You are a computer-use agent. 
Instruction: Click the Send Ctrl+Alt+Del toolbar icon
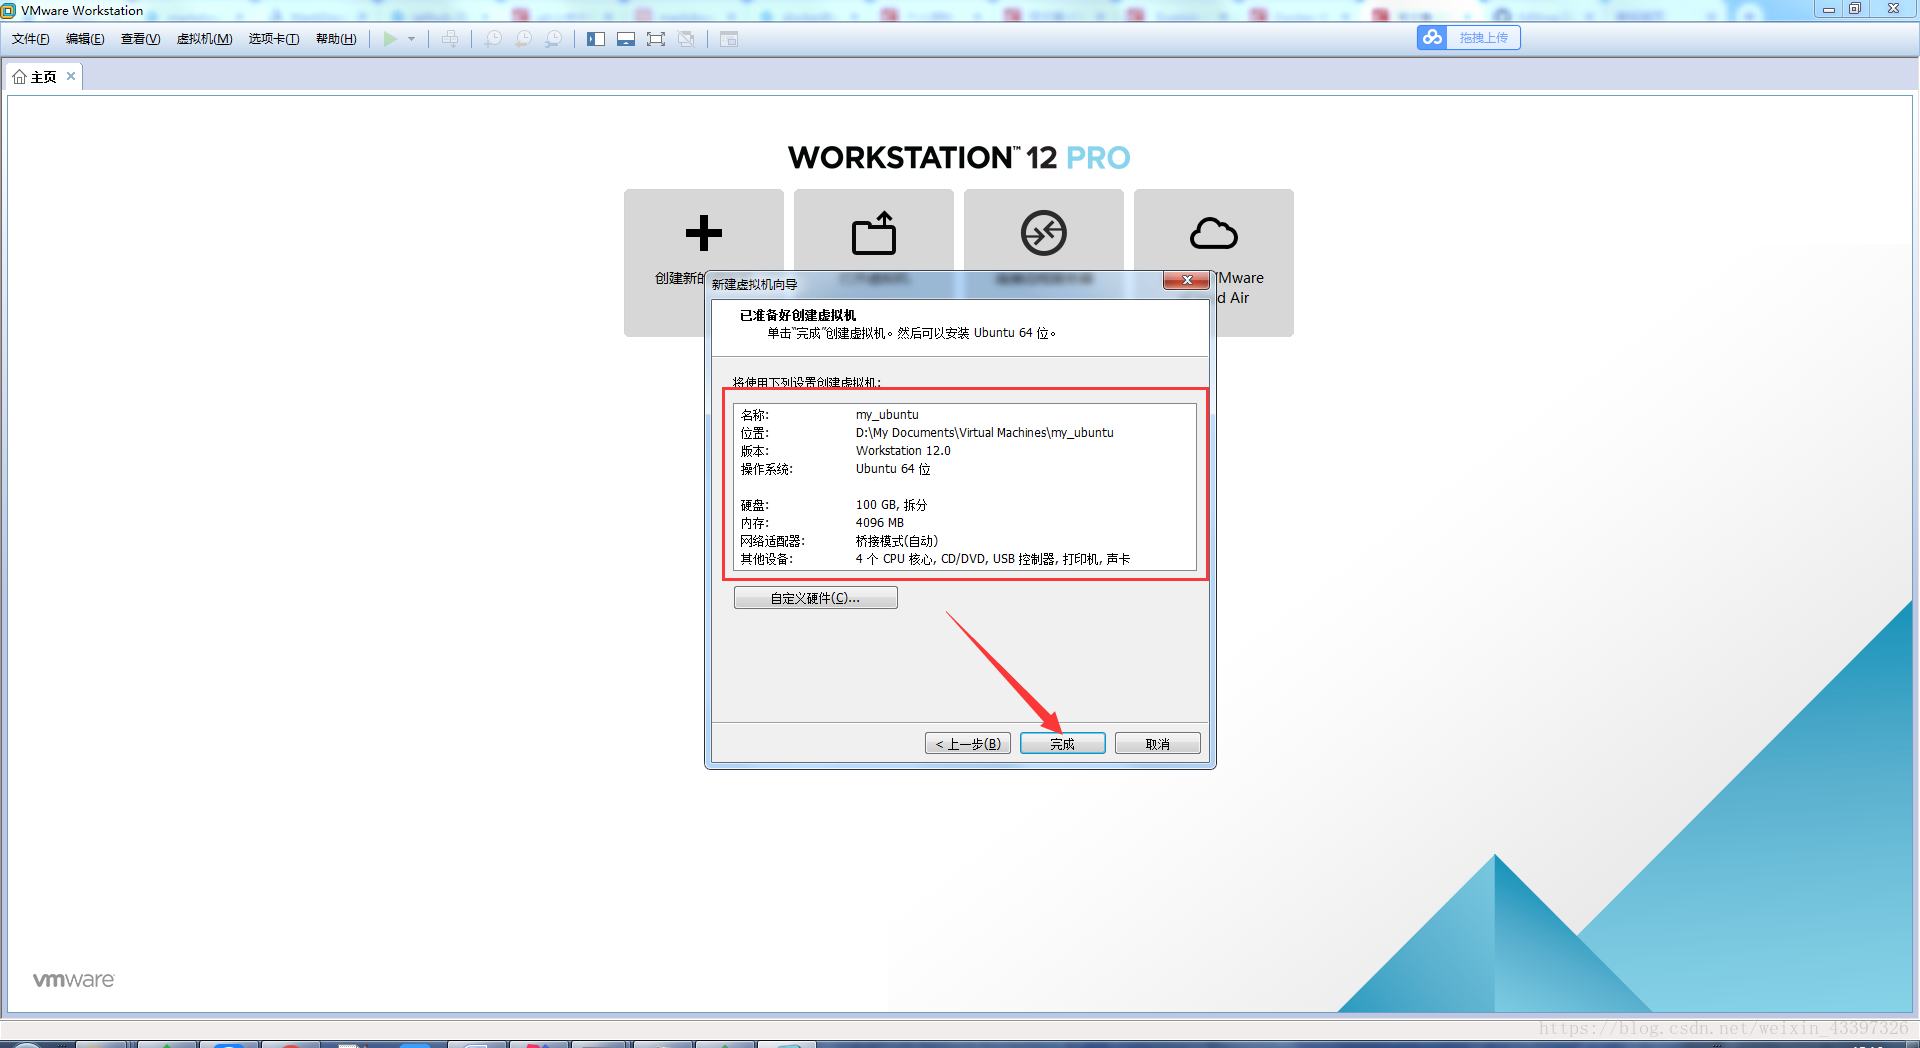tap(450, 39)
